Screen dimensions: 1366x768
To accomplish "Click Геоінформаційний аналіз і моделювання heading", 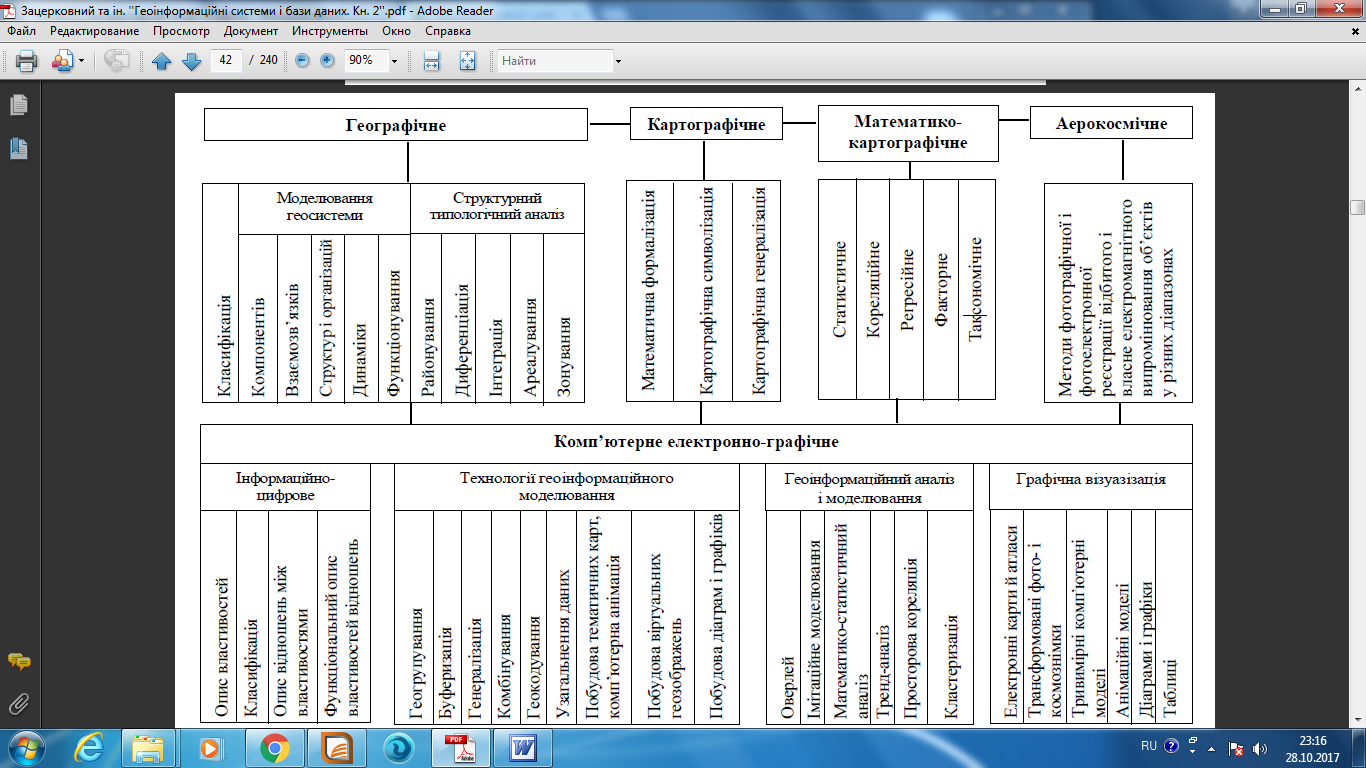I will pos(869,488).
